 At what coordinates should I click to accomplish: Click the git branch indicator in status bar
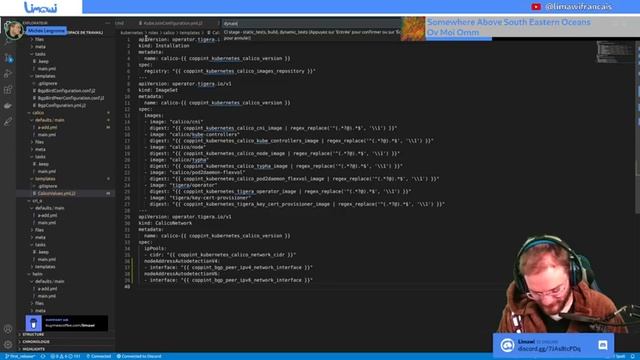(19, 356)
